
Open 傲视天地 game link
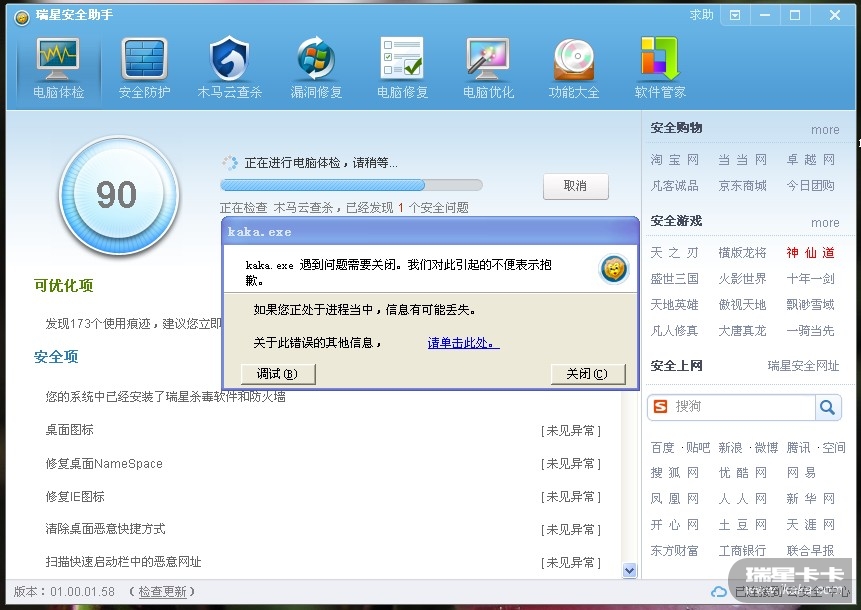[742, 304]
